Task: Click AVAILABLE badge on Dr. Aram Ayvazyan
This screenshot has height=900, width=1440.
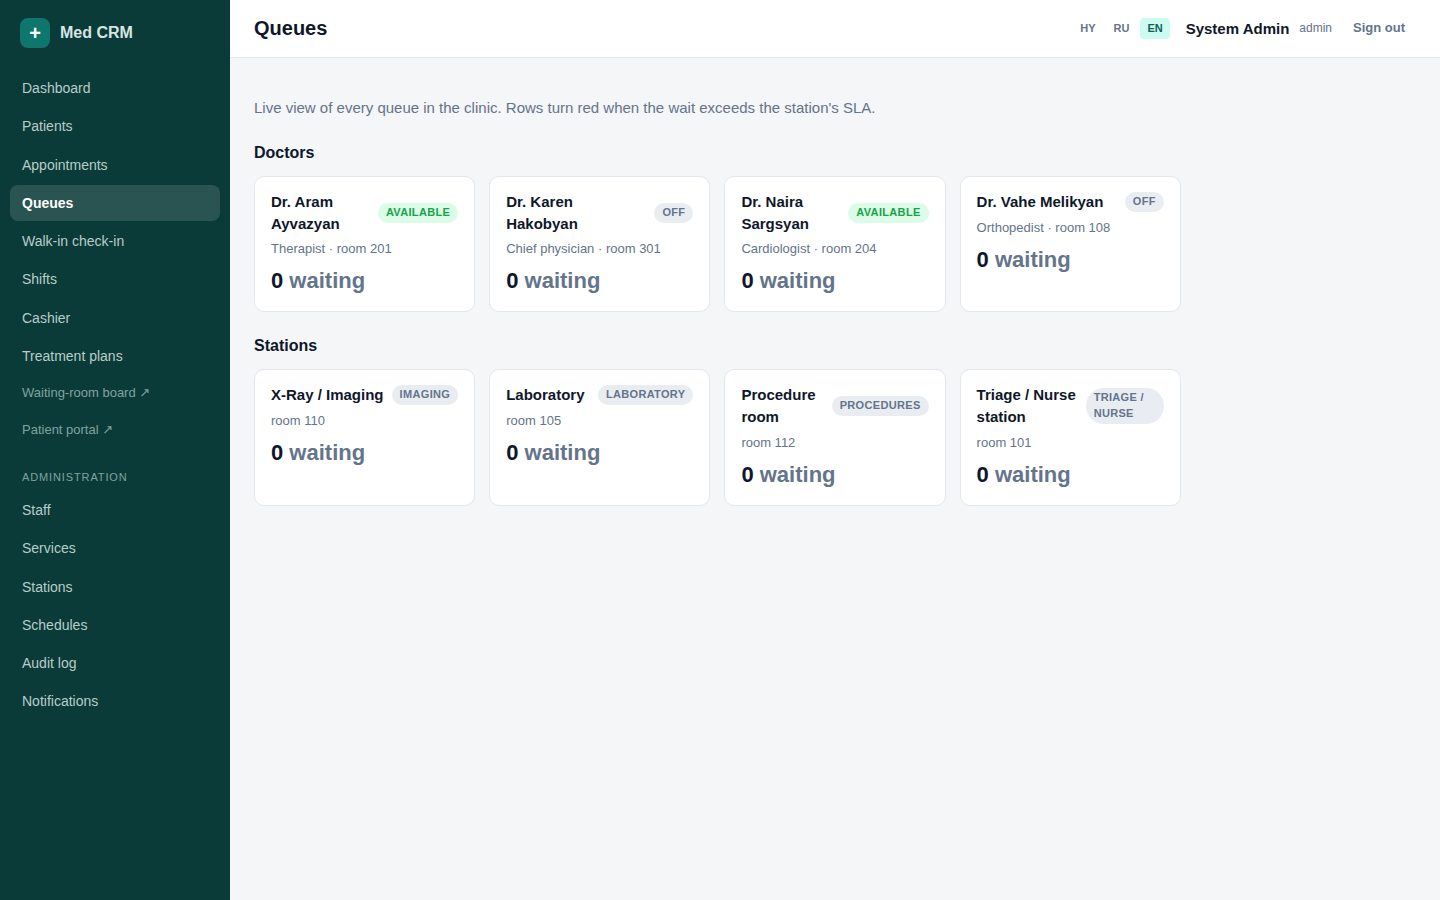Action: tap(418, 212)
